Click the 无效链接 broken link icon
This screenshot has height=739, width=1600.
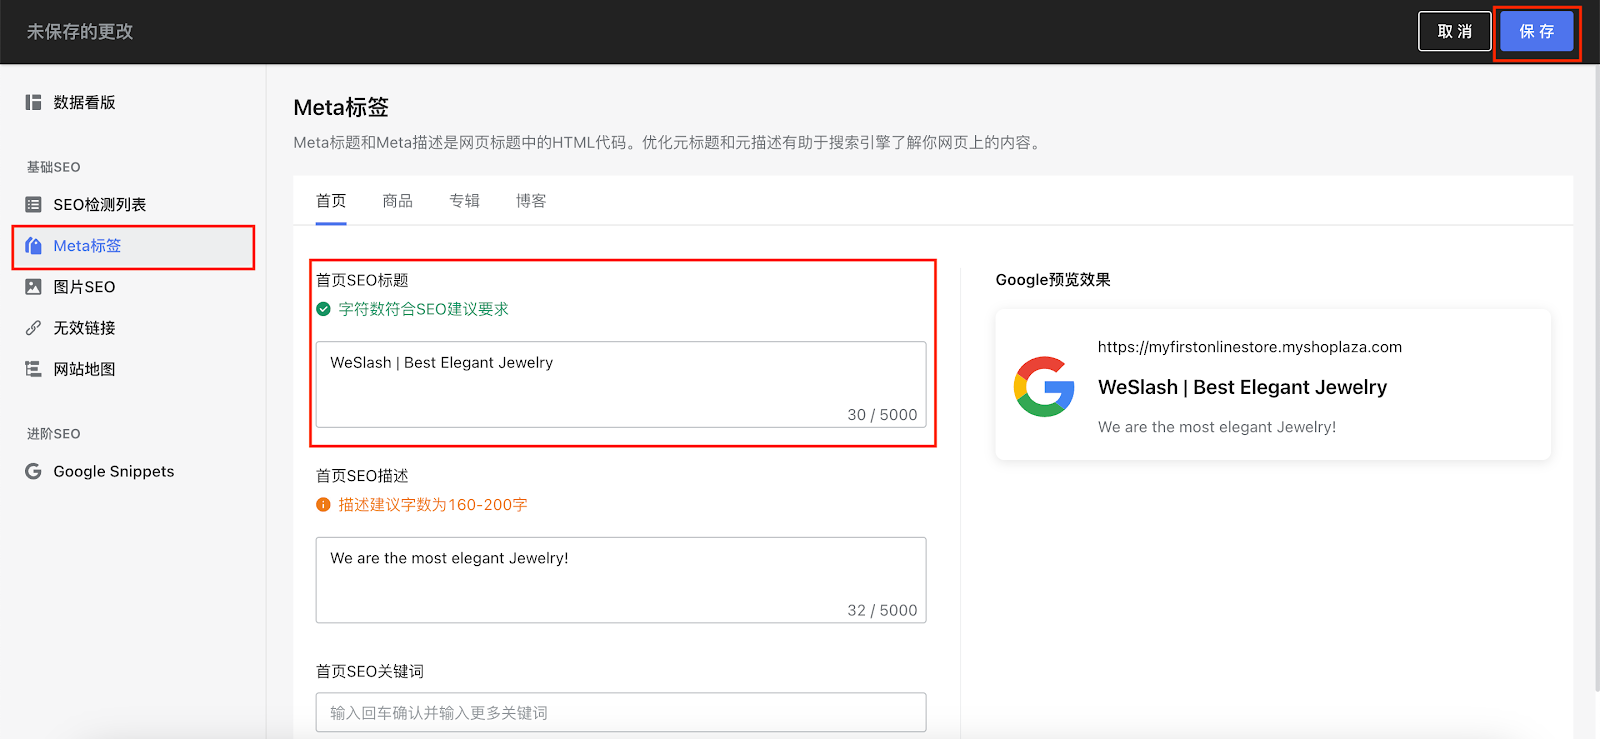pyautogui.click(x=33, y=328)
